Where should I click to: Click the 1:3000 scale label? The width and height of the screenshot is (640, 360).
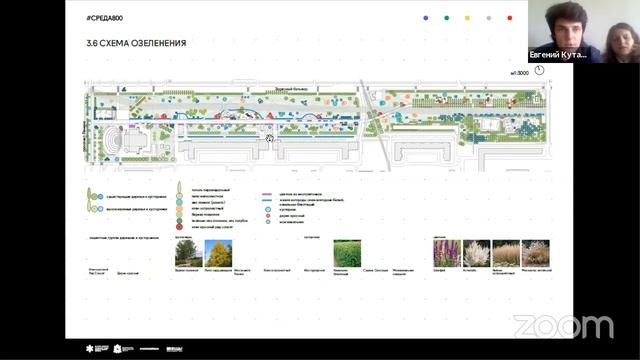coord(520,73)
